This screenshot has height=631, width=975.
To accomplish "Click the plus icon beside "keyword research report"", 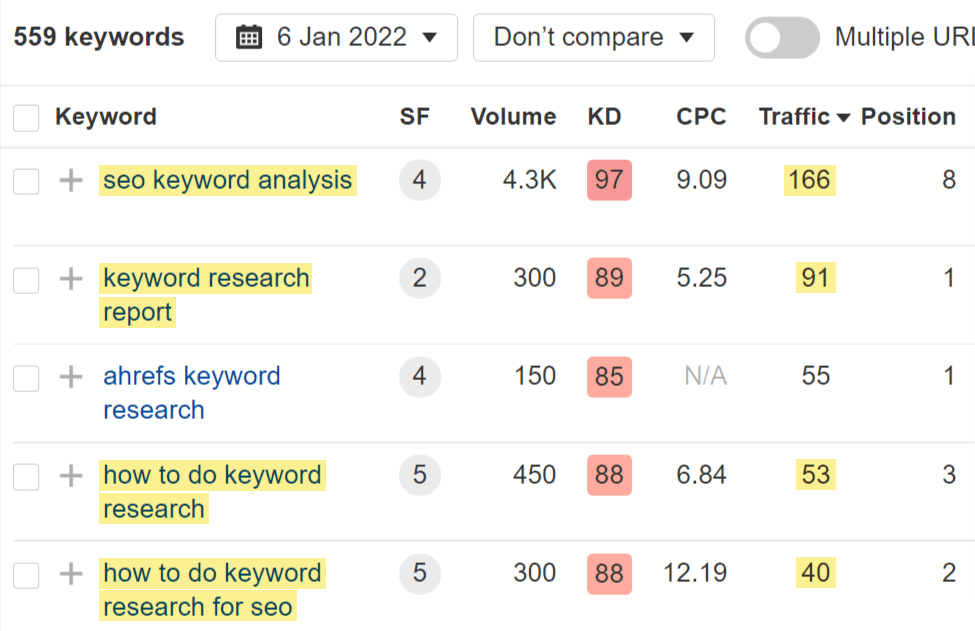I will tap(69, 279).
